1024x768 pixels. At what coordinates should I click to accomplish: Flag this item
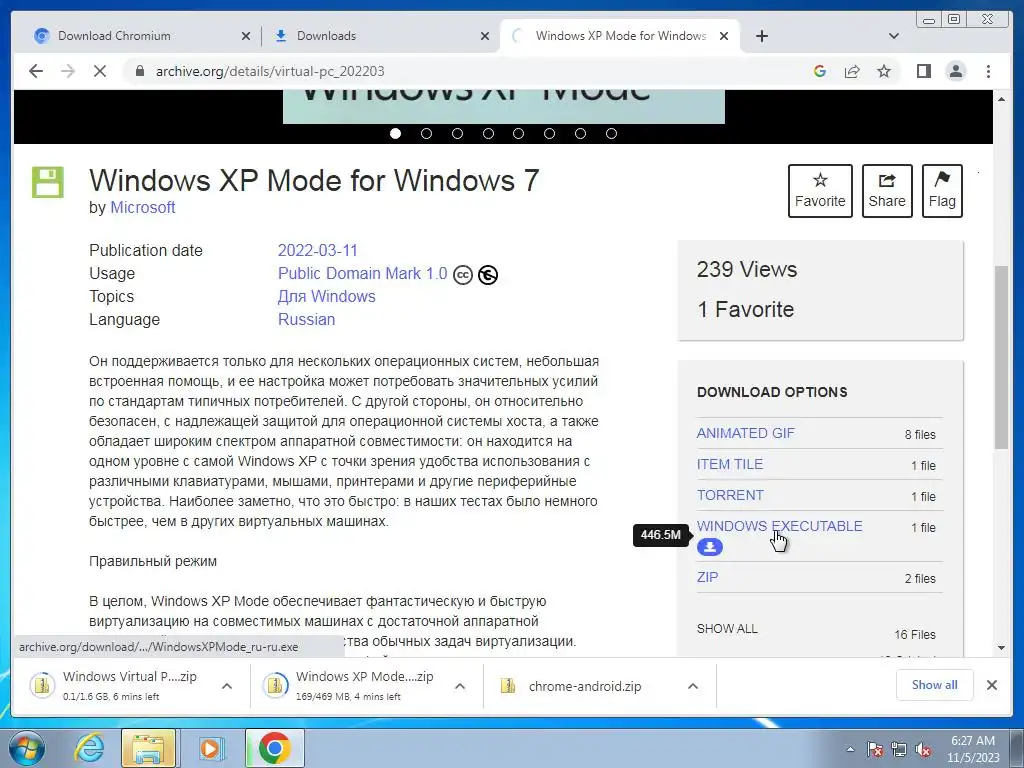coord(942,191)
